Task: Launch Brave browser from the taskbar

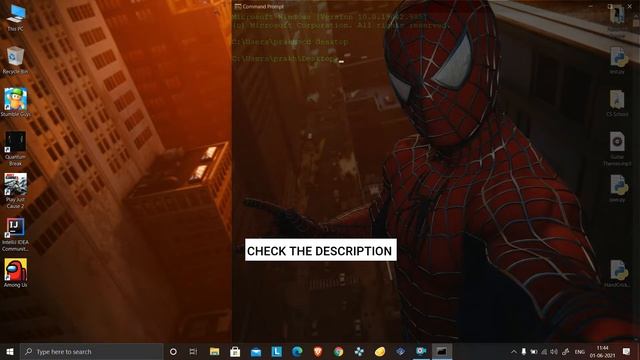Action: coord(318,351)
